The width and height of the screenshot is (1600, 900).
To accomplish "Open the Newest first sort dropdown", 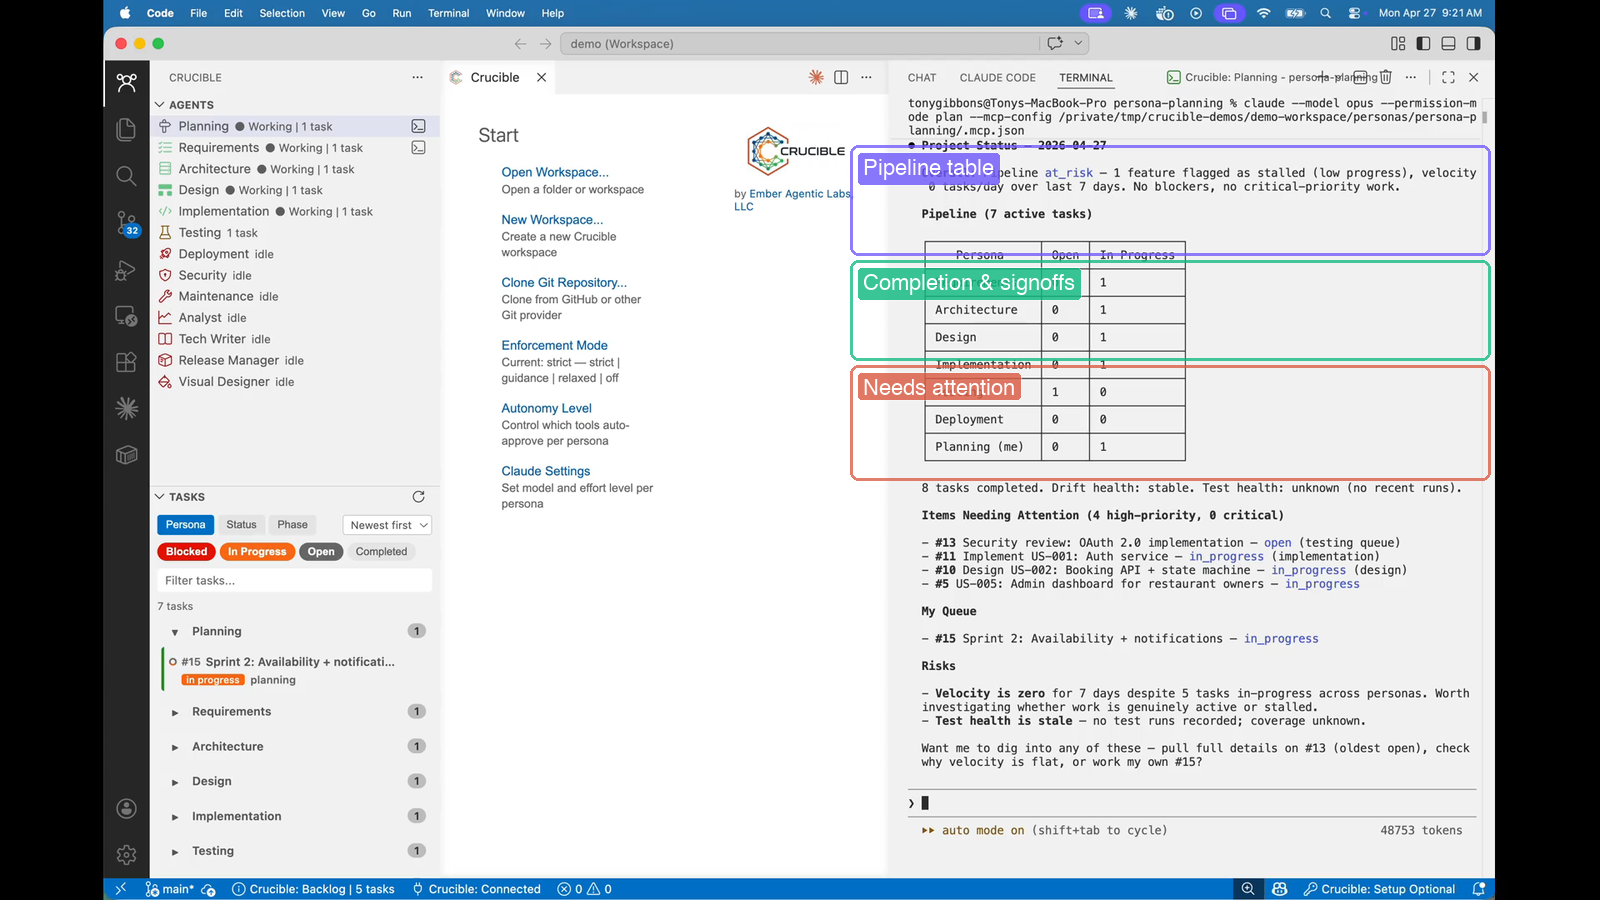I will pos(387,524).
